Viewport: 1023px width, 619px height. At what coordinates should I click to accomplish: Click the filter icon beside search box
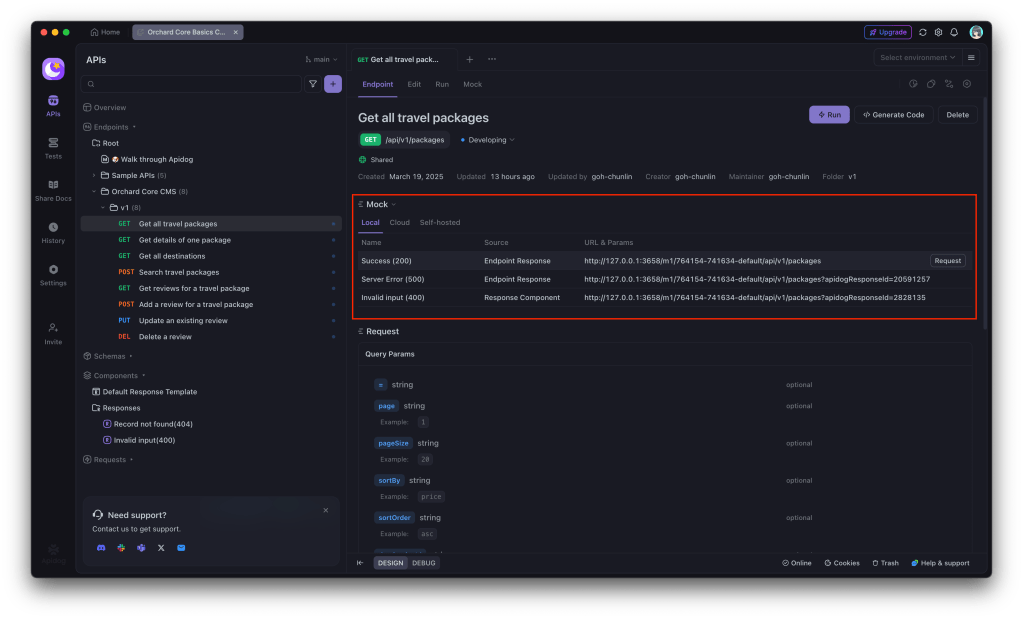point(313,84)
